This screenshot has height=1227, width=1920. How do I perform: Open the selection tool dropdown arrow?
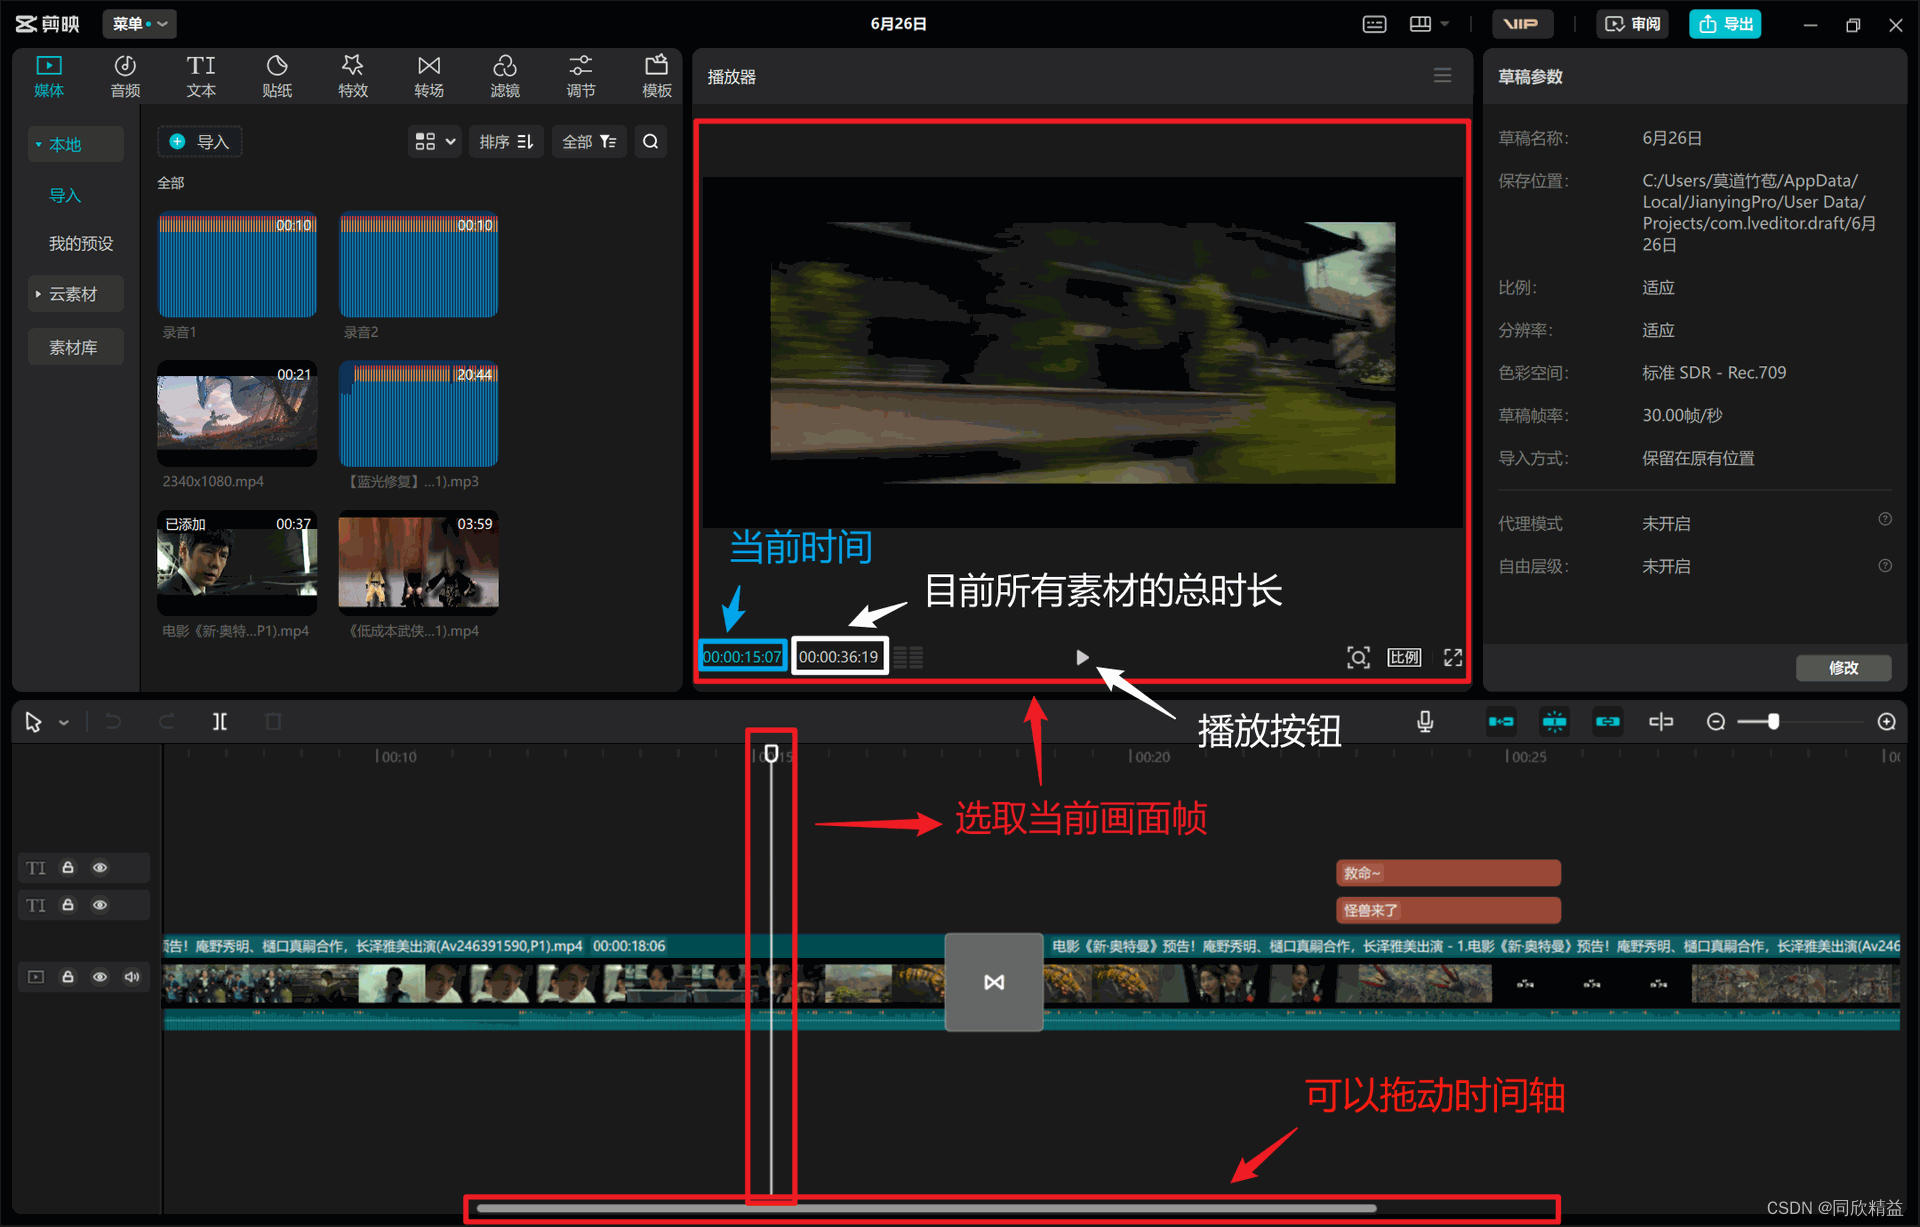pyautogui.click(x=64, y=722)
